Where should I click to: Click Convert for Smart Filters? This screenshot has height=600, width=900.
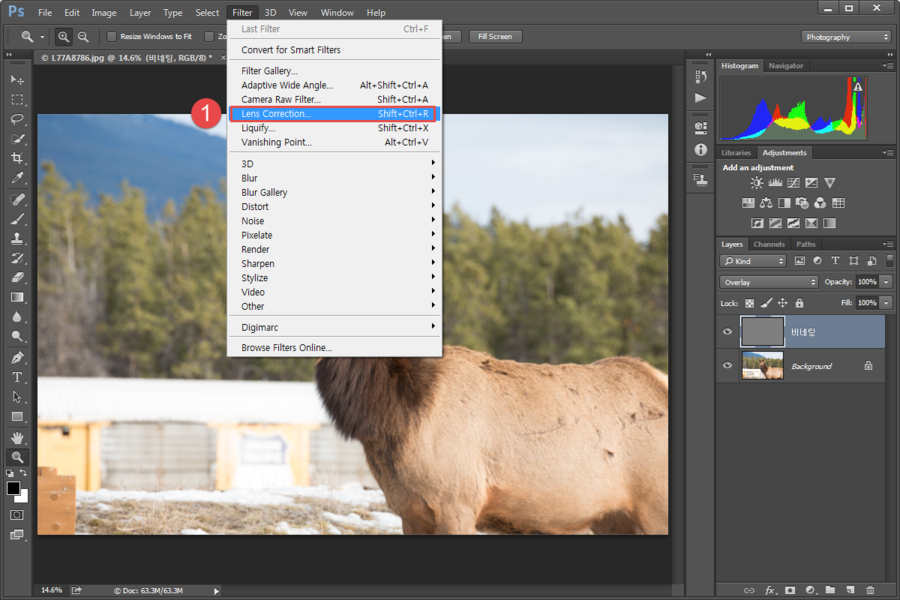[x=335, y=50]
